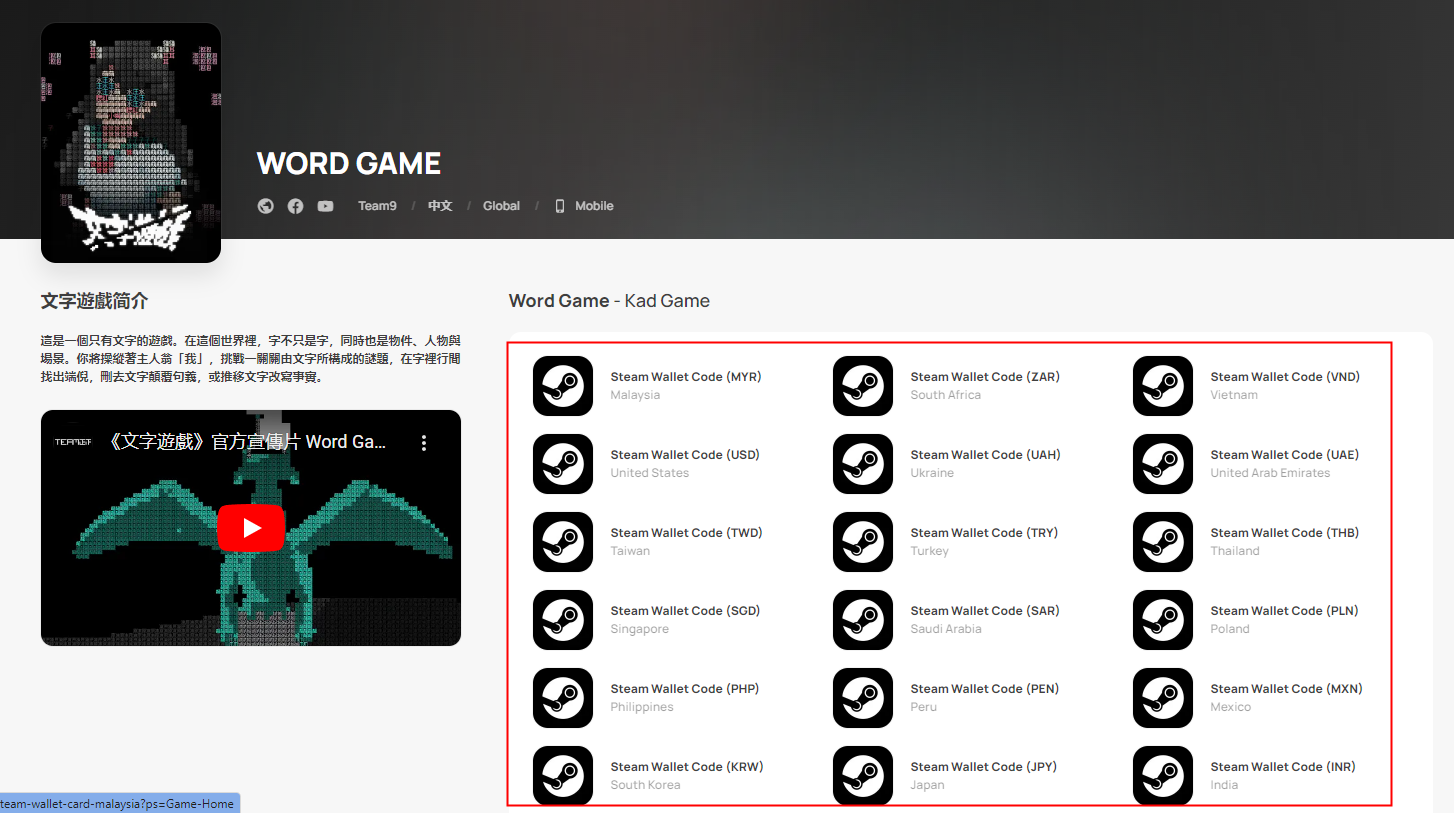This screenshot has height=813, width=1454.
Task: Play the Word Game trailer video
Action: pyautogui.click(x=251, y=528)
